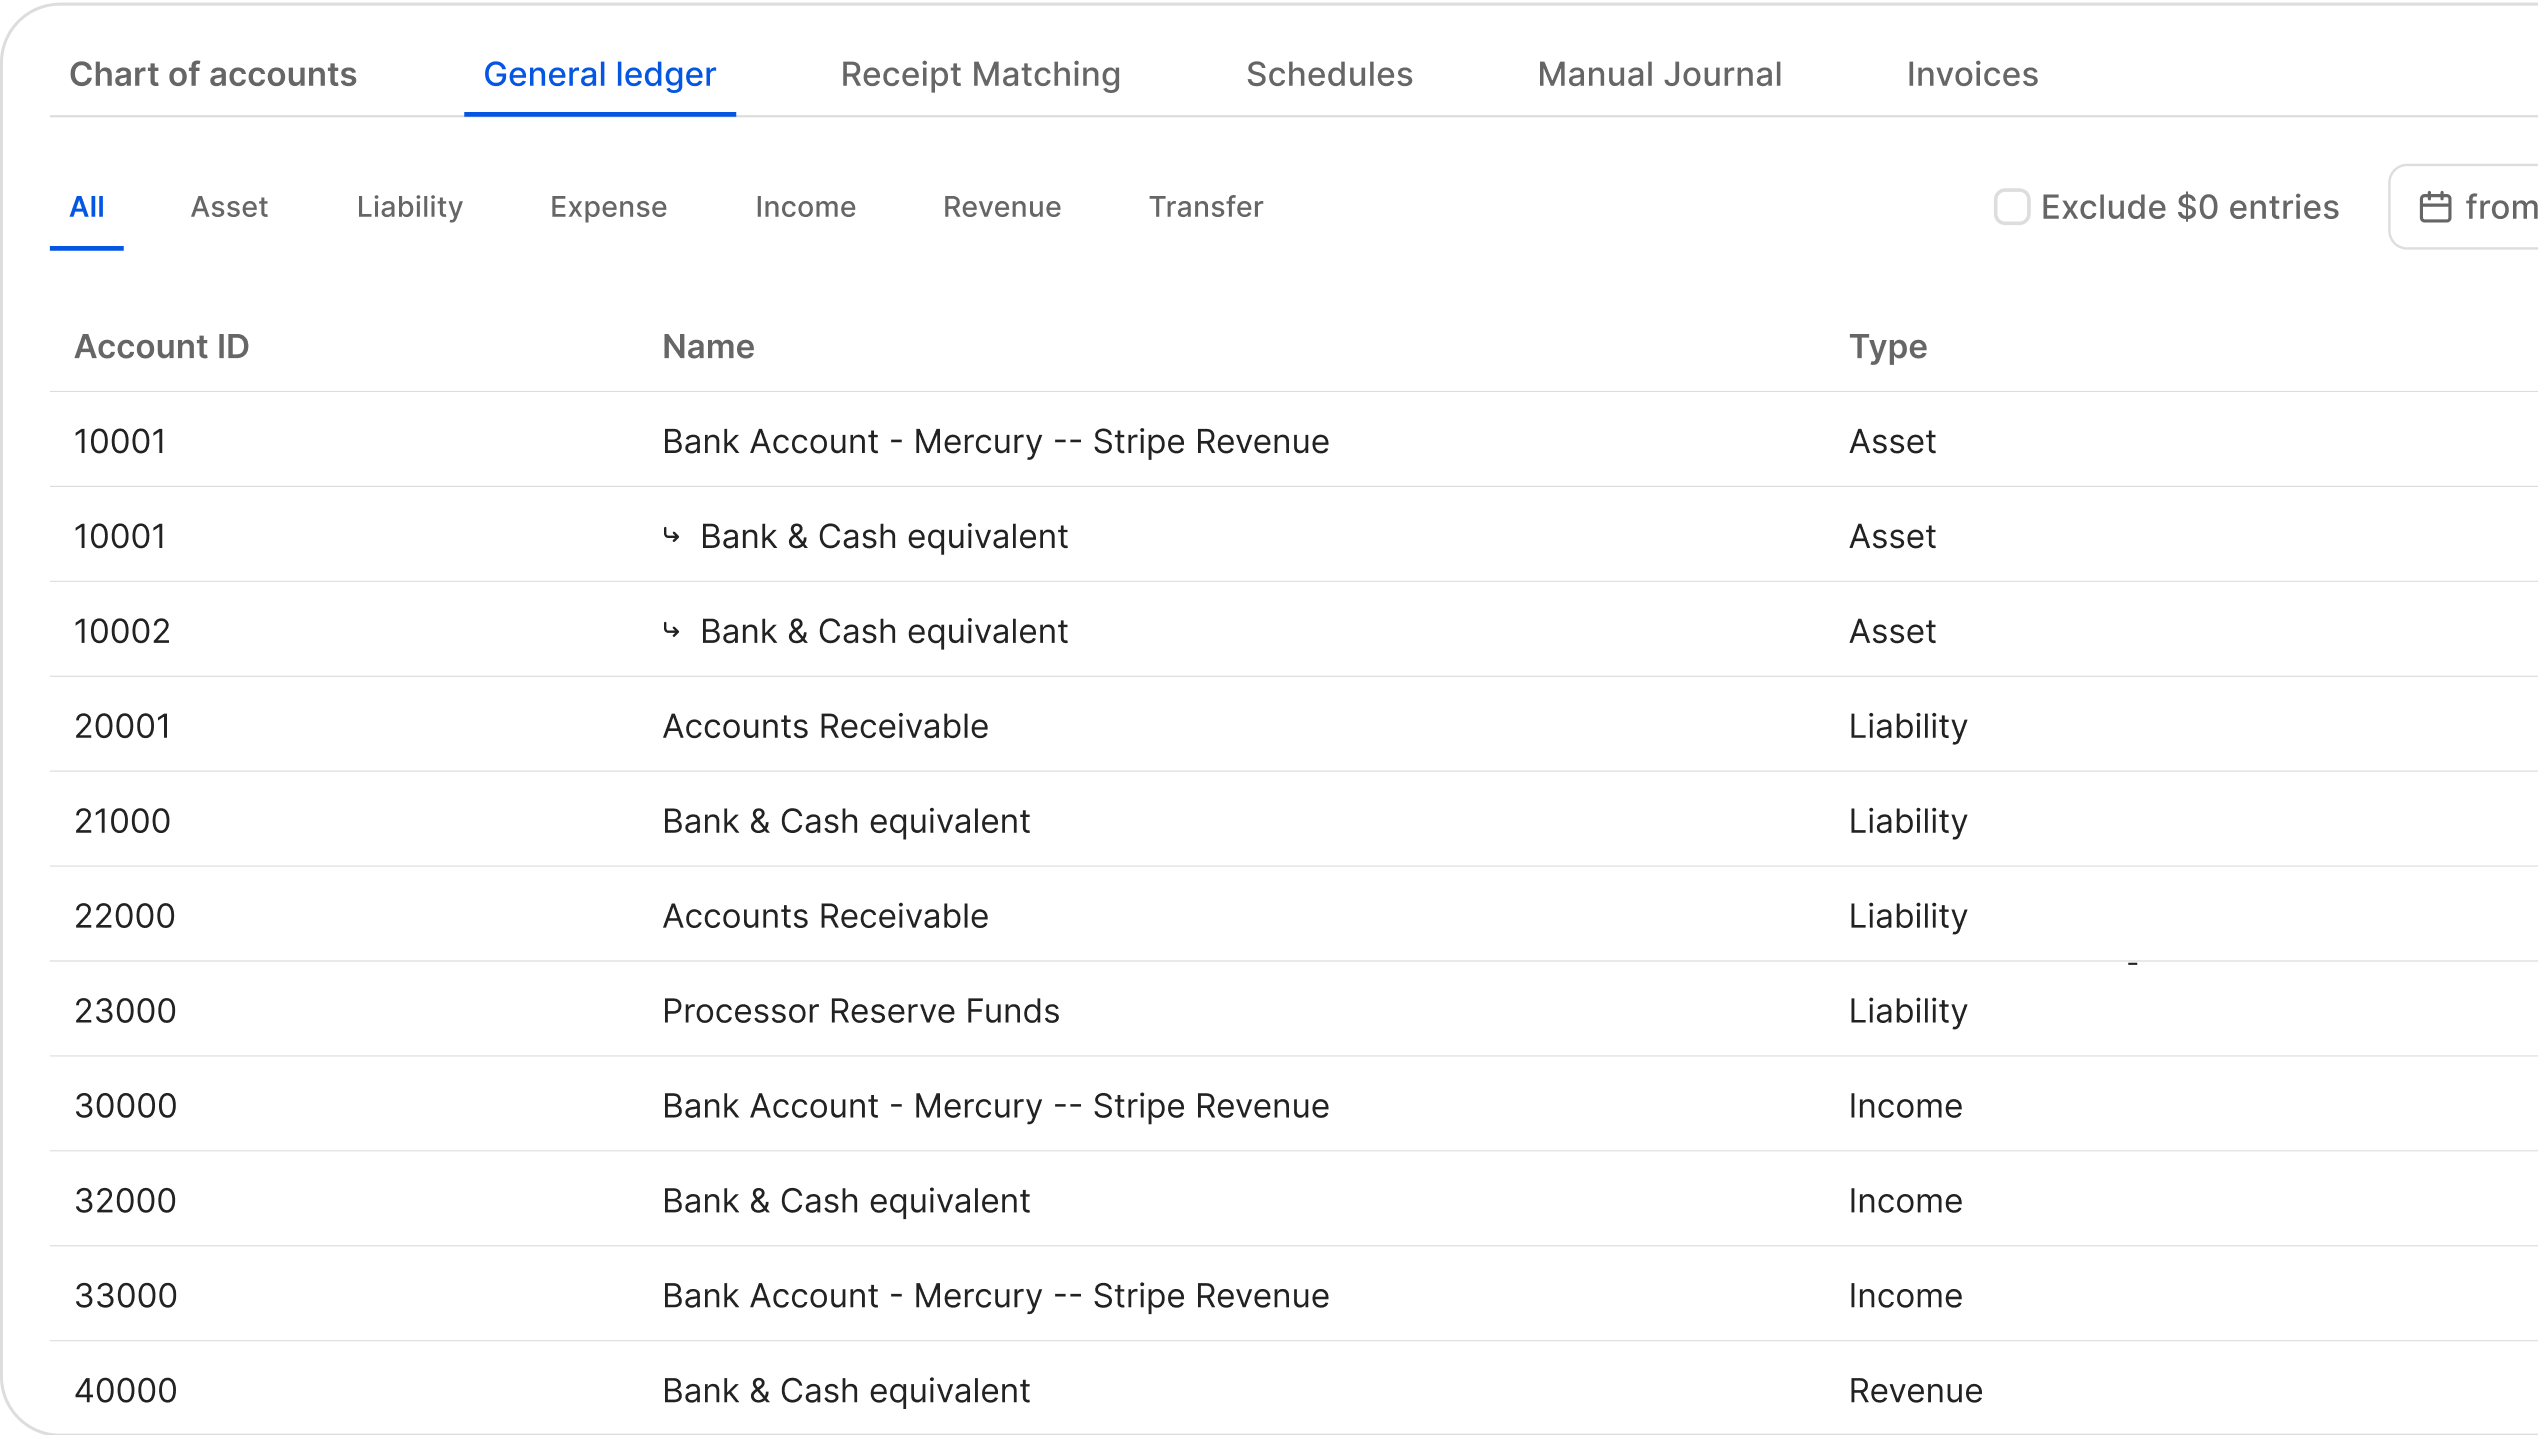
Task: Show Transfer entries filter
Action: [1205, 207]
